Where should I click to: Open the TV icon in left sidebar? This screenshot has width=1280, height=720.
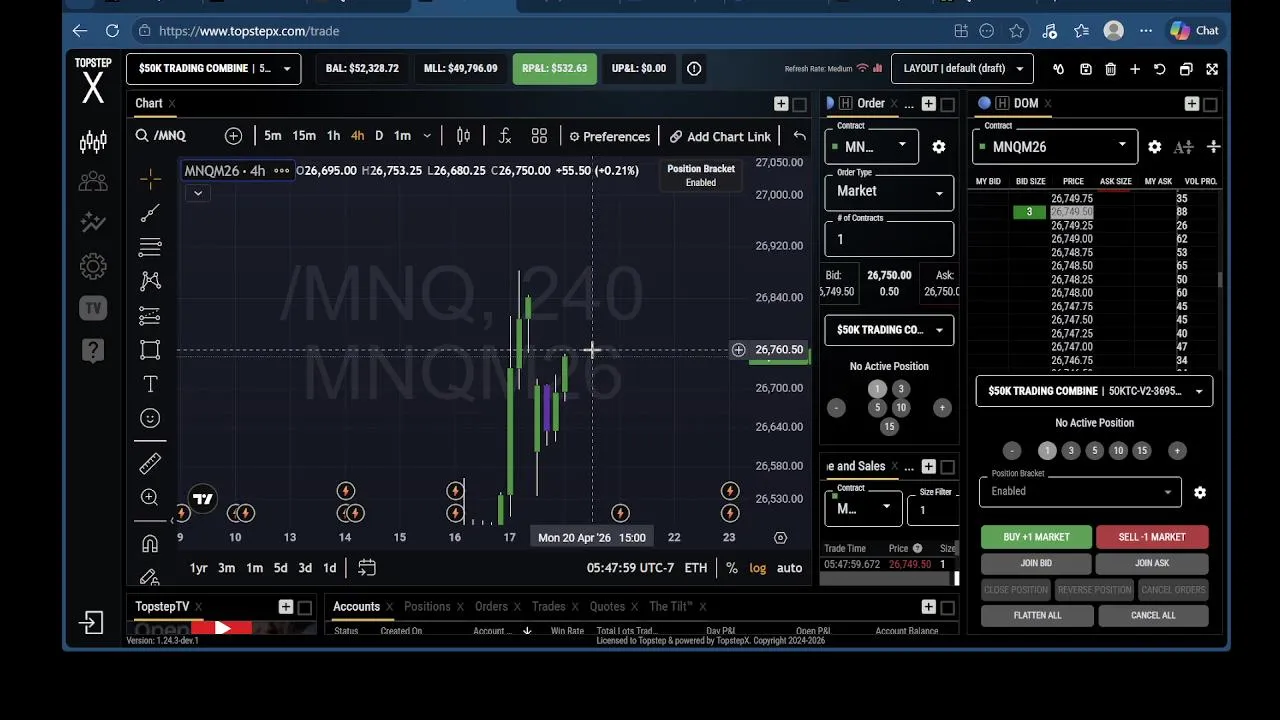pos(93,308)
